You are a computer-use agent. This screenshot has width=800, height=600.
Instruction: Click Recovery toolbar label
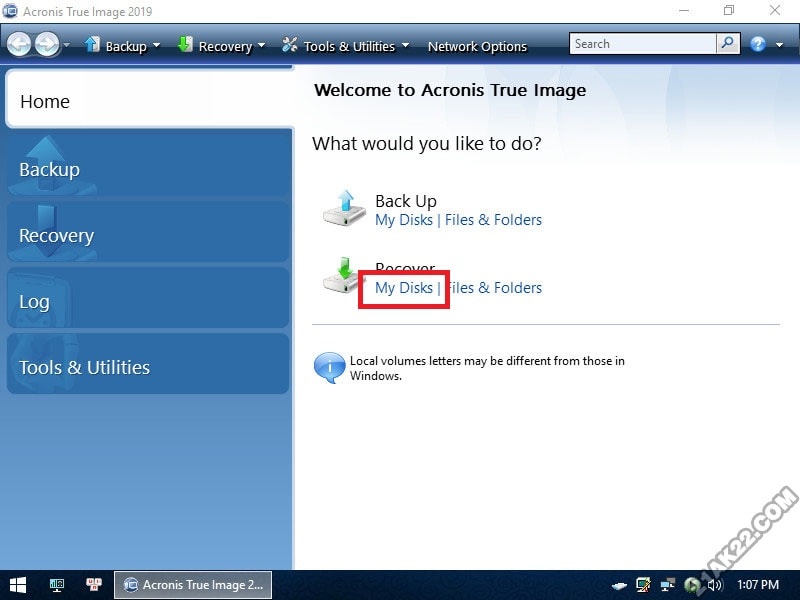(226, 46)
